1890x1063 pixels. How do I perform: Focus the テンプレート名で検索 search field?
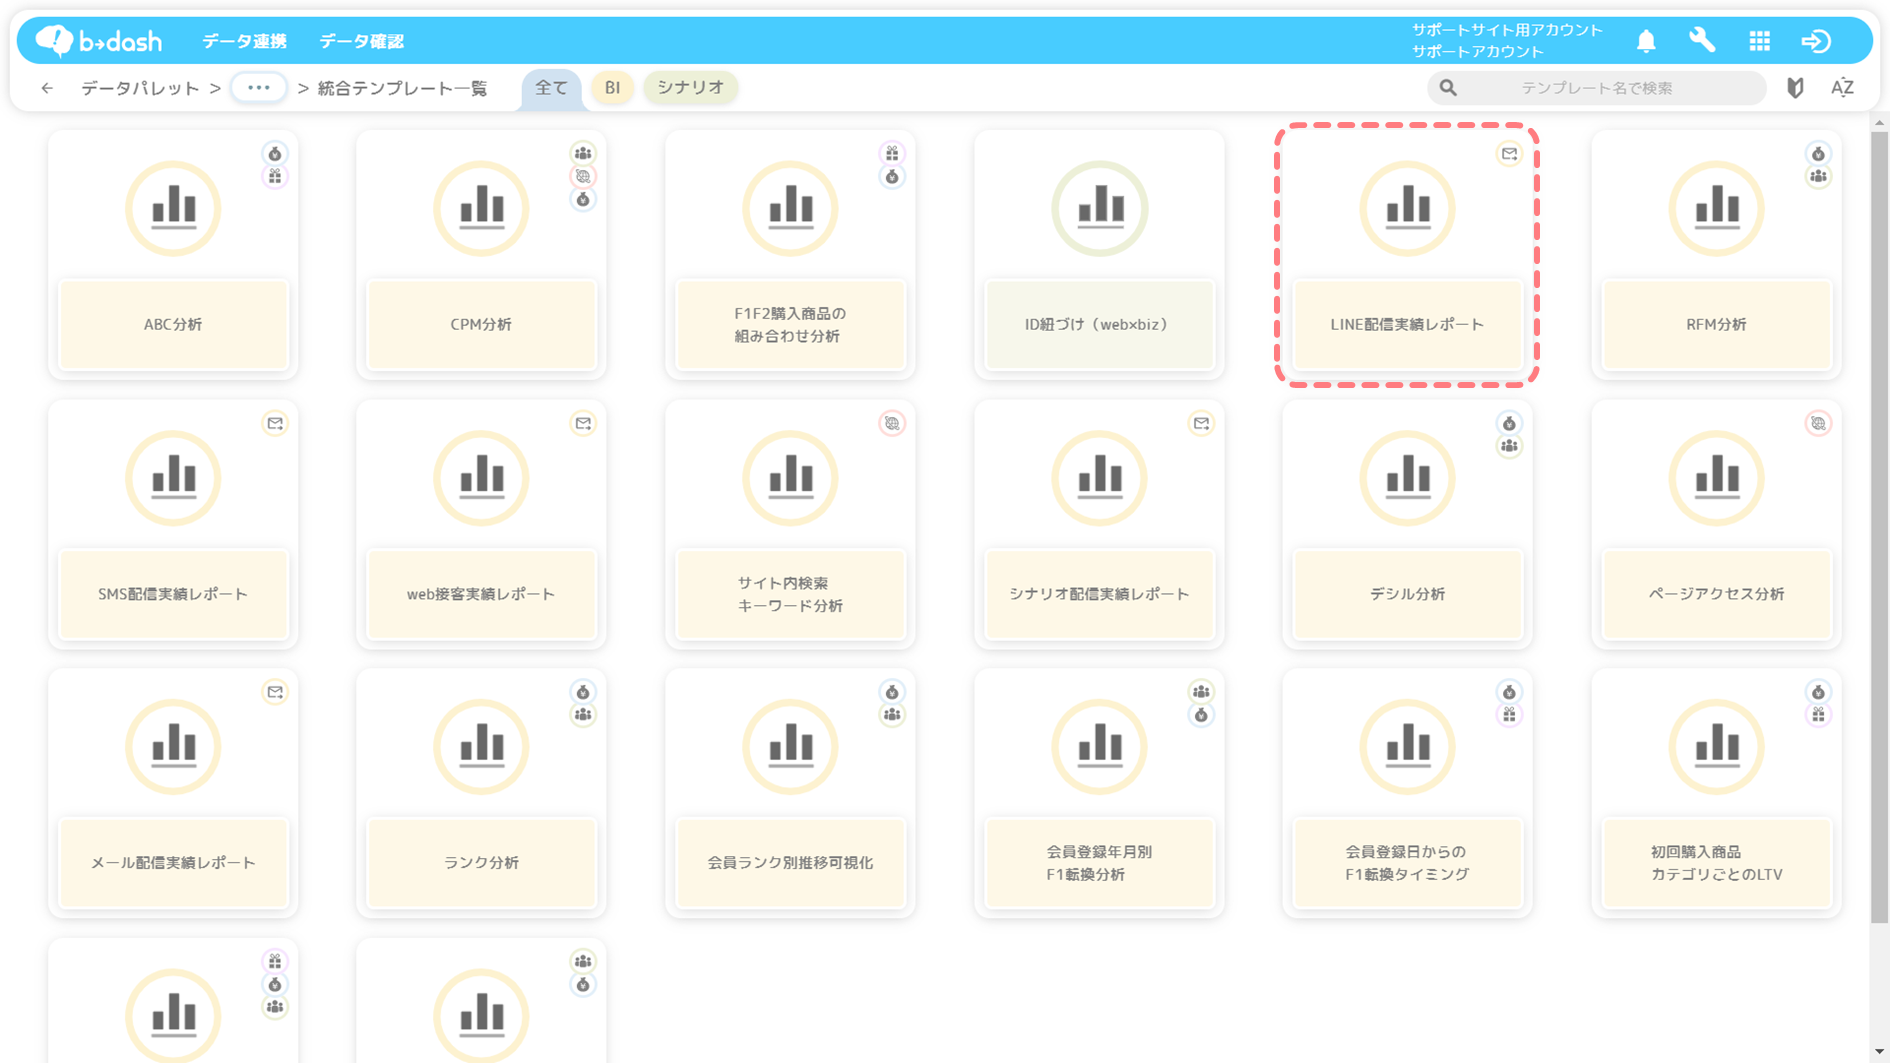pyautogui.click(x=1596, y=88)
